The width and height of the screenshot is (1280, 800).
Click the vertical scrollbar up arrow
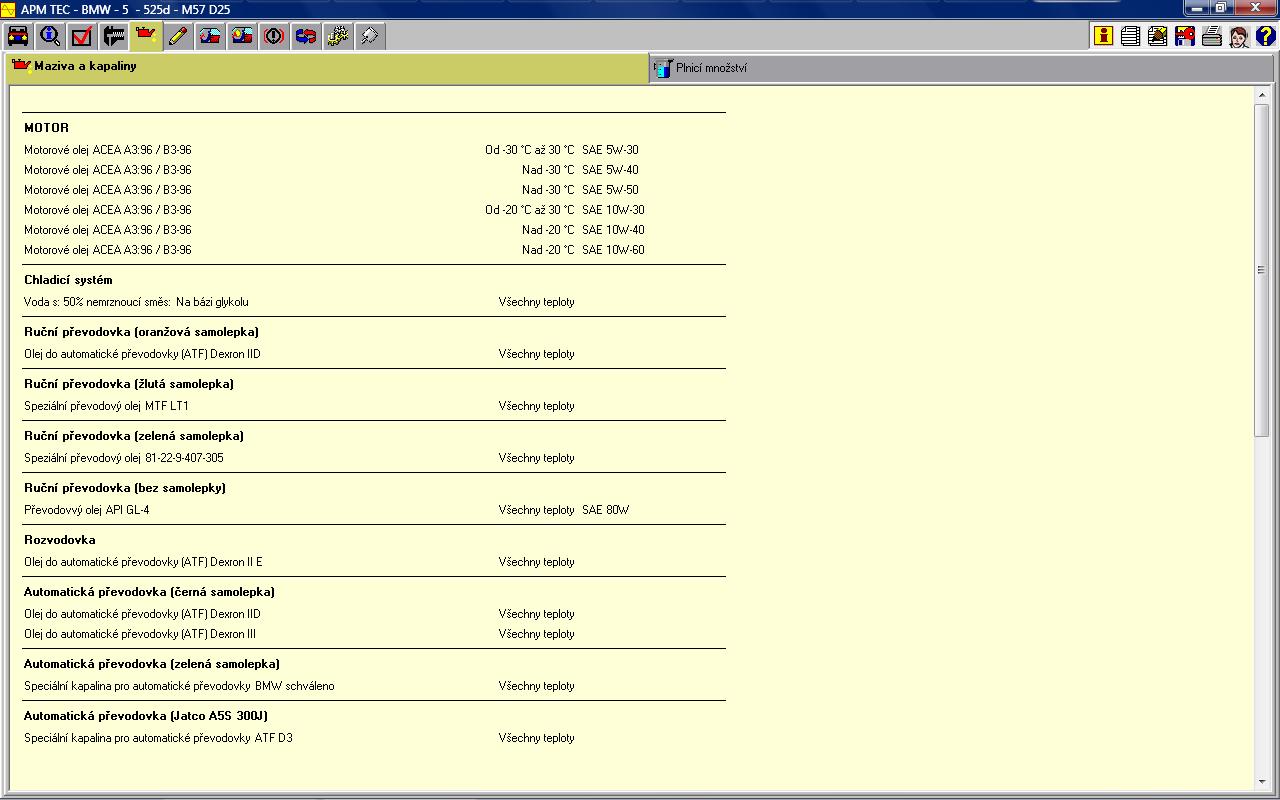coord(1262,95)
